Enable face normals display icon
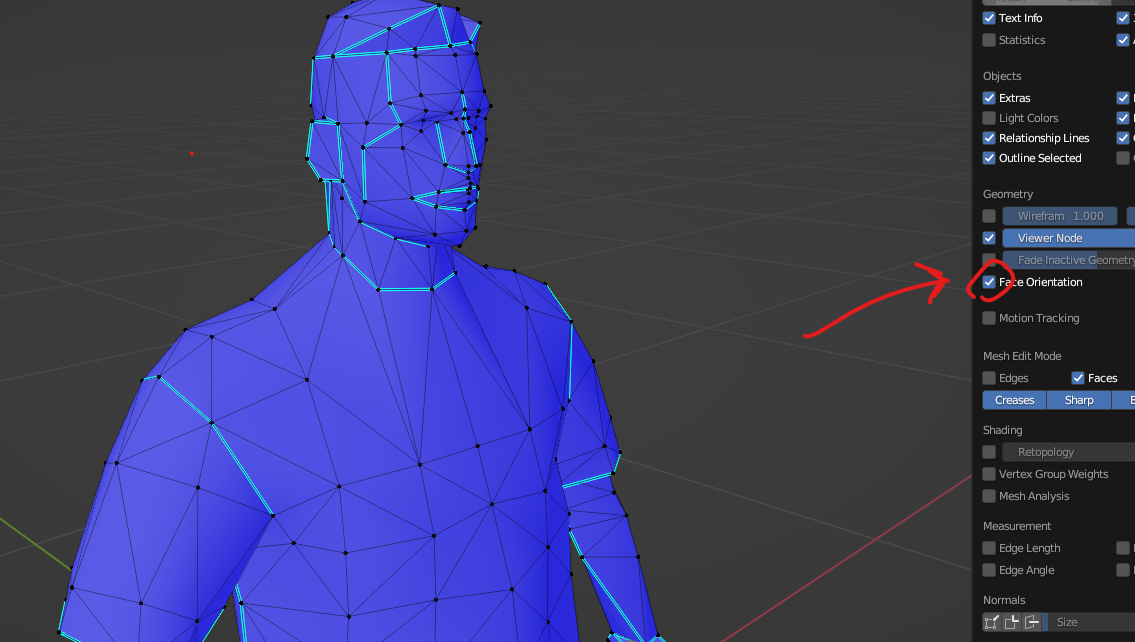1135x642 pixels. 1032,622
